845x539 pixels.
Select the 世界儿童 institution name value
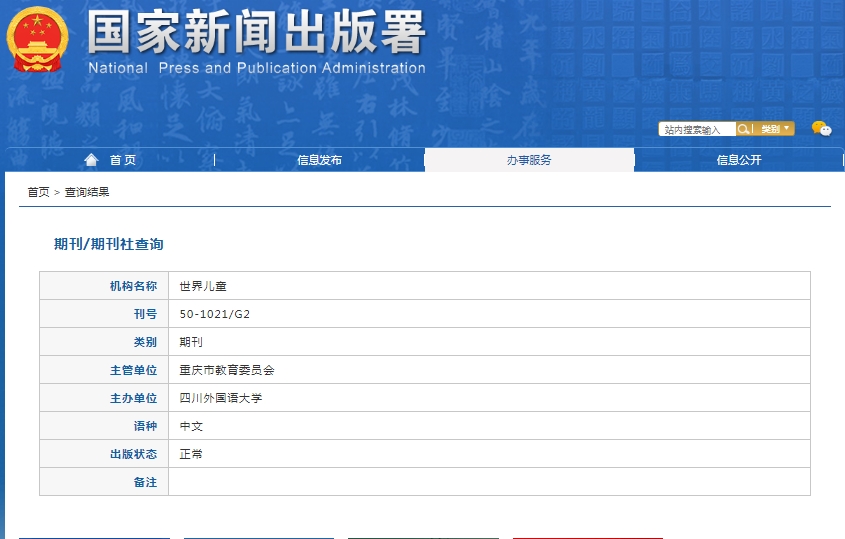pos(203,286)
